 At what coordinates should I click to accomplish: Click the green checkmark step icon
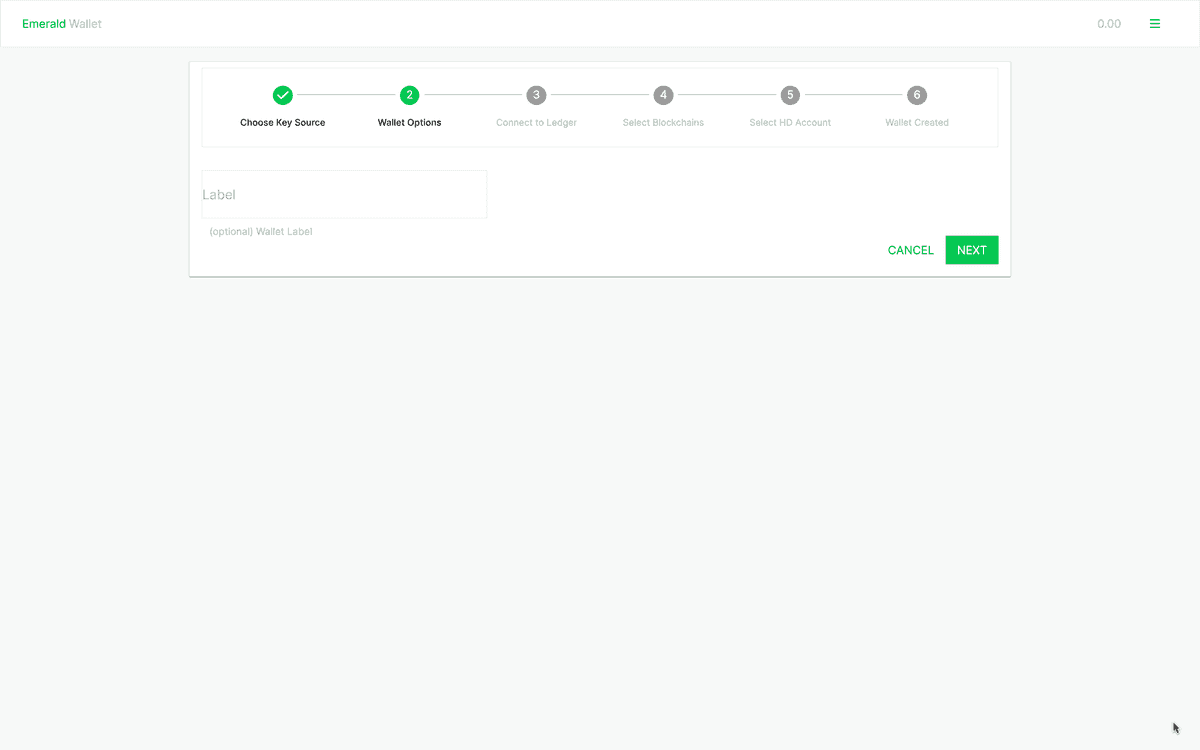click(283, 95)
